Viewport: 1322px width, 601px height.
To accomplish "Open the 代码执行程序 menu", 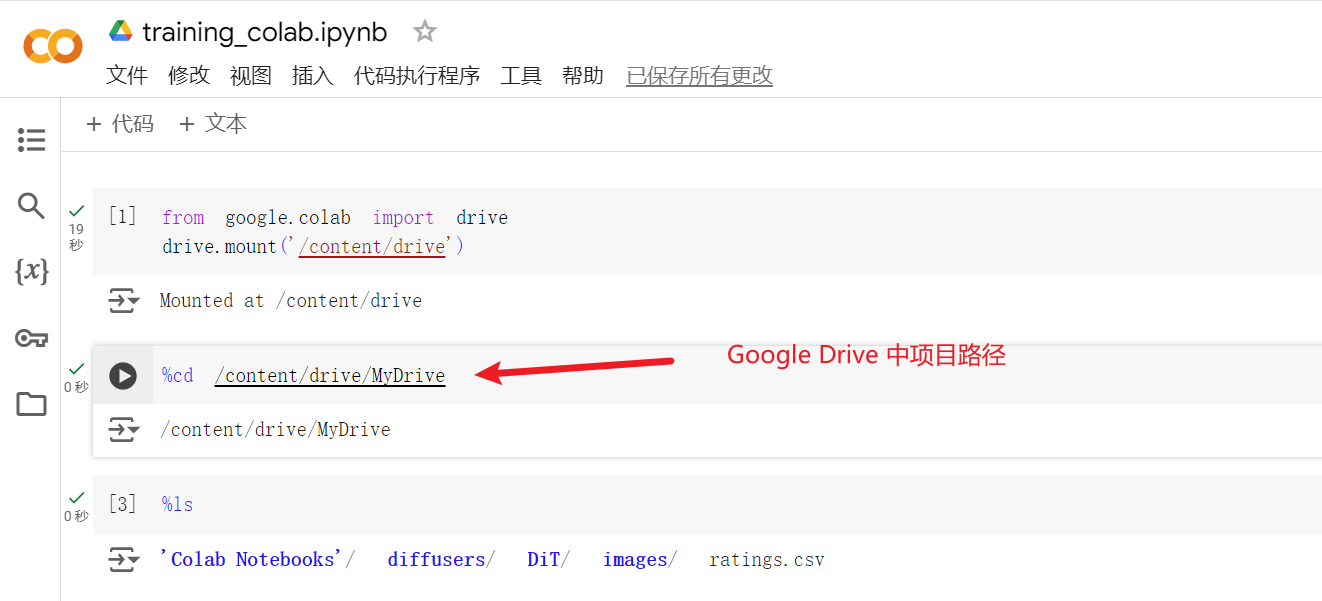I will 417,75.
